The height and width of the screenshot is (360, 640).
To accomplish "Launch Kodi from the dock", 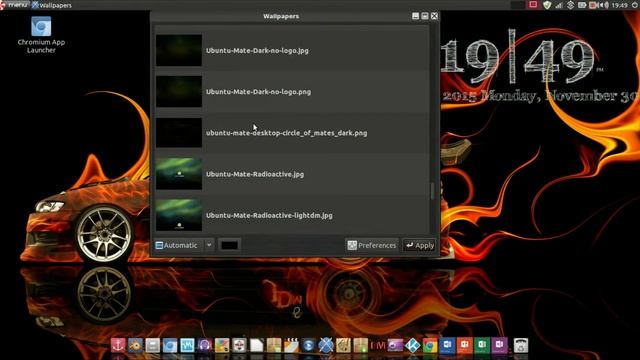I will coord(413,345).
